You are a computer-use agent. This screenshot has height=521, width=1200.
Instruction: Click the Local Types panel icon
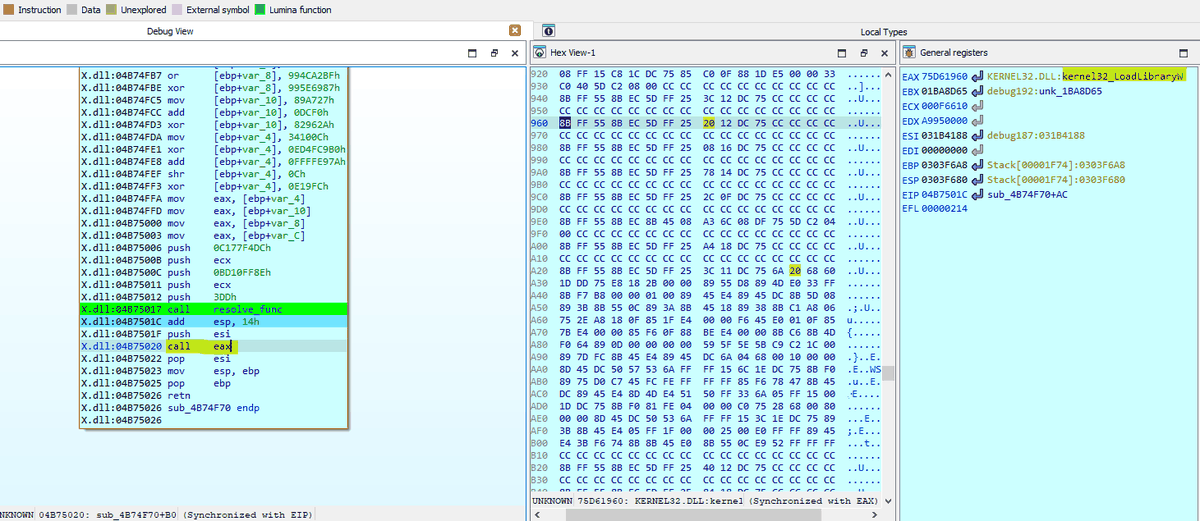(x=548, y=32)
